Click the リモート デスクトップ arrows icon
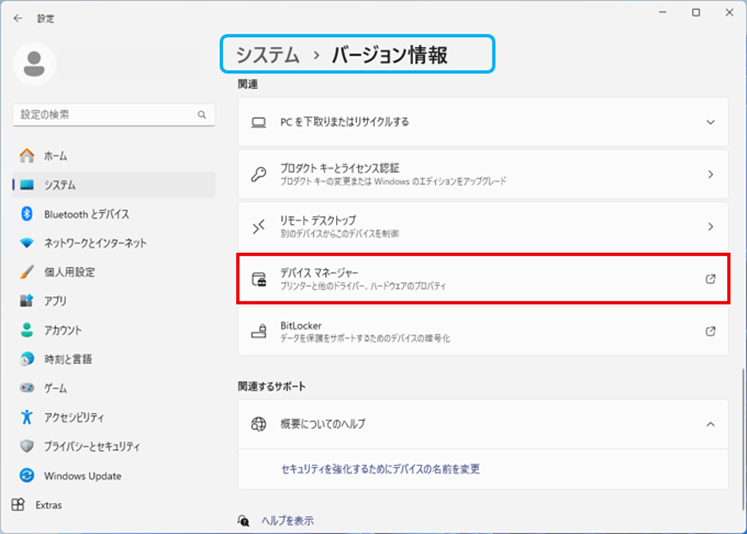 point(259,227)
